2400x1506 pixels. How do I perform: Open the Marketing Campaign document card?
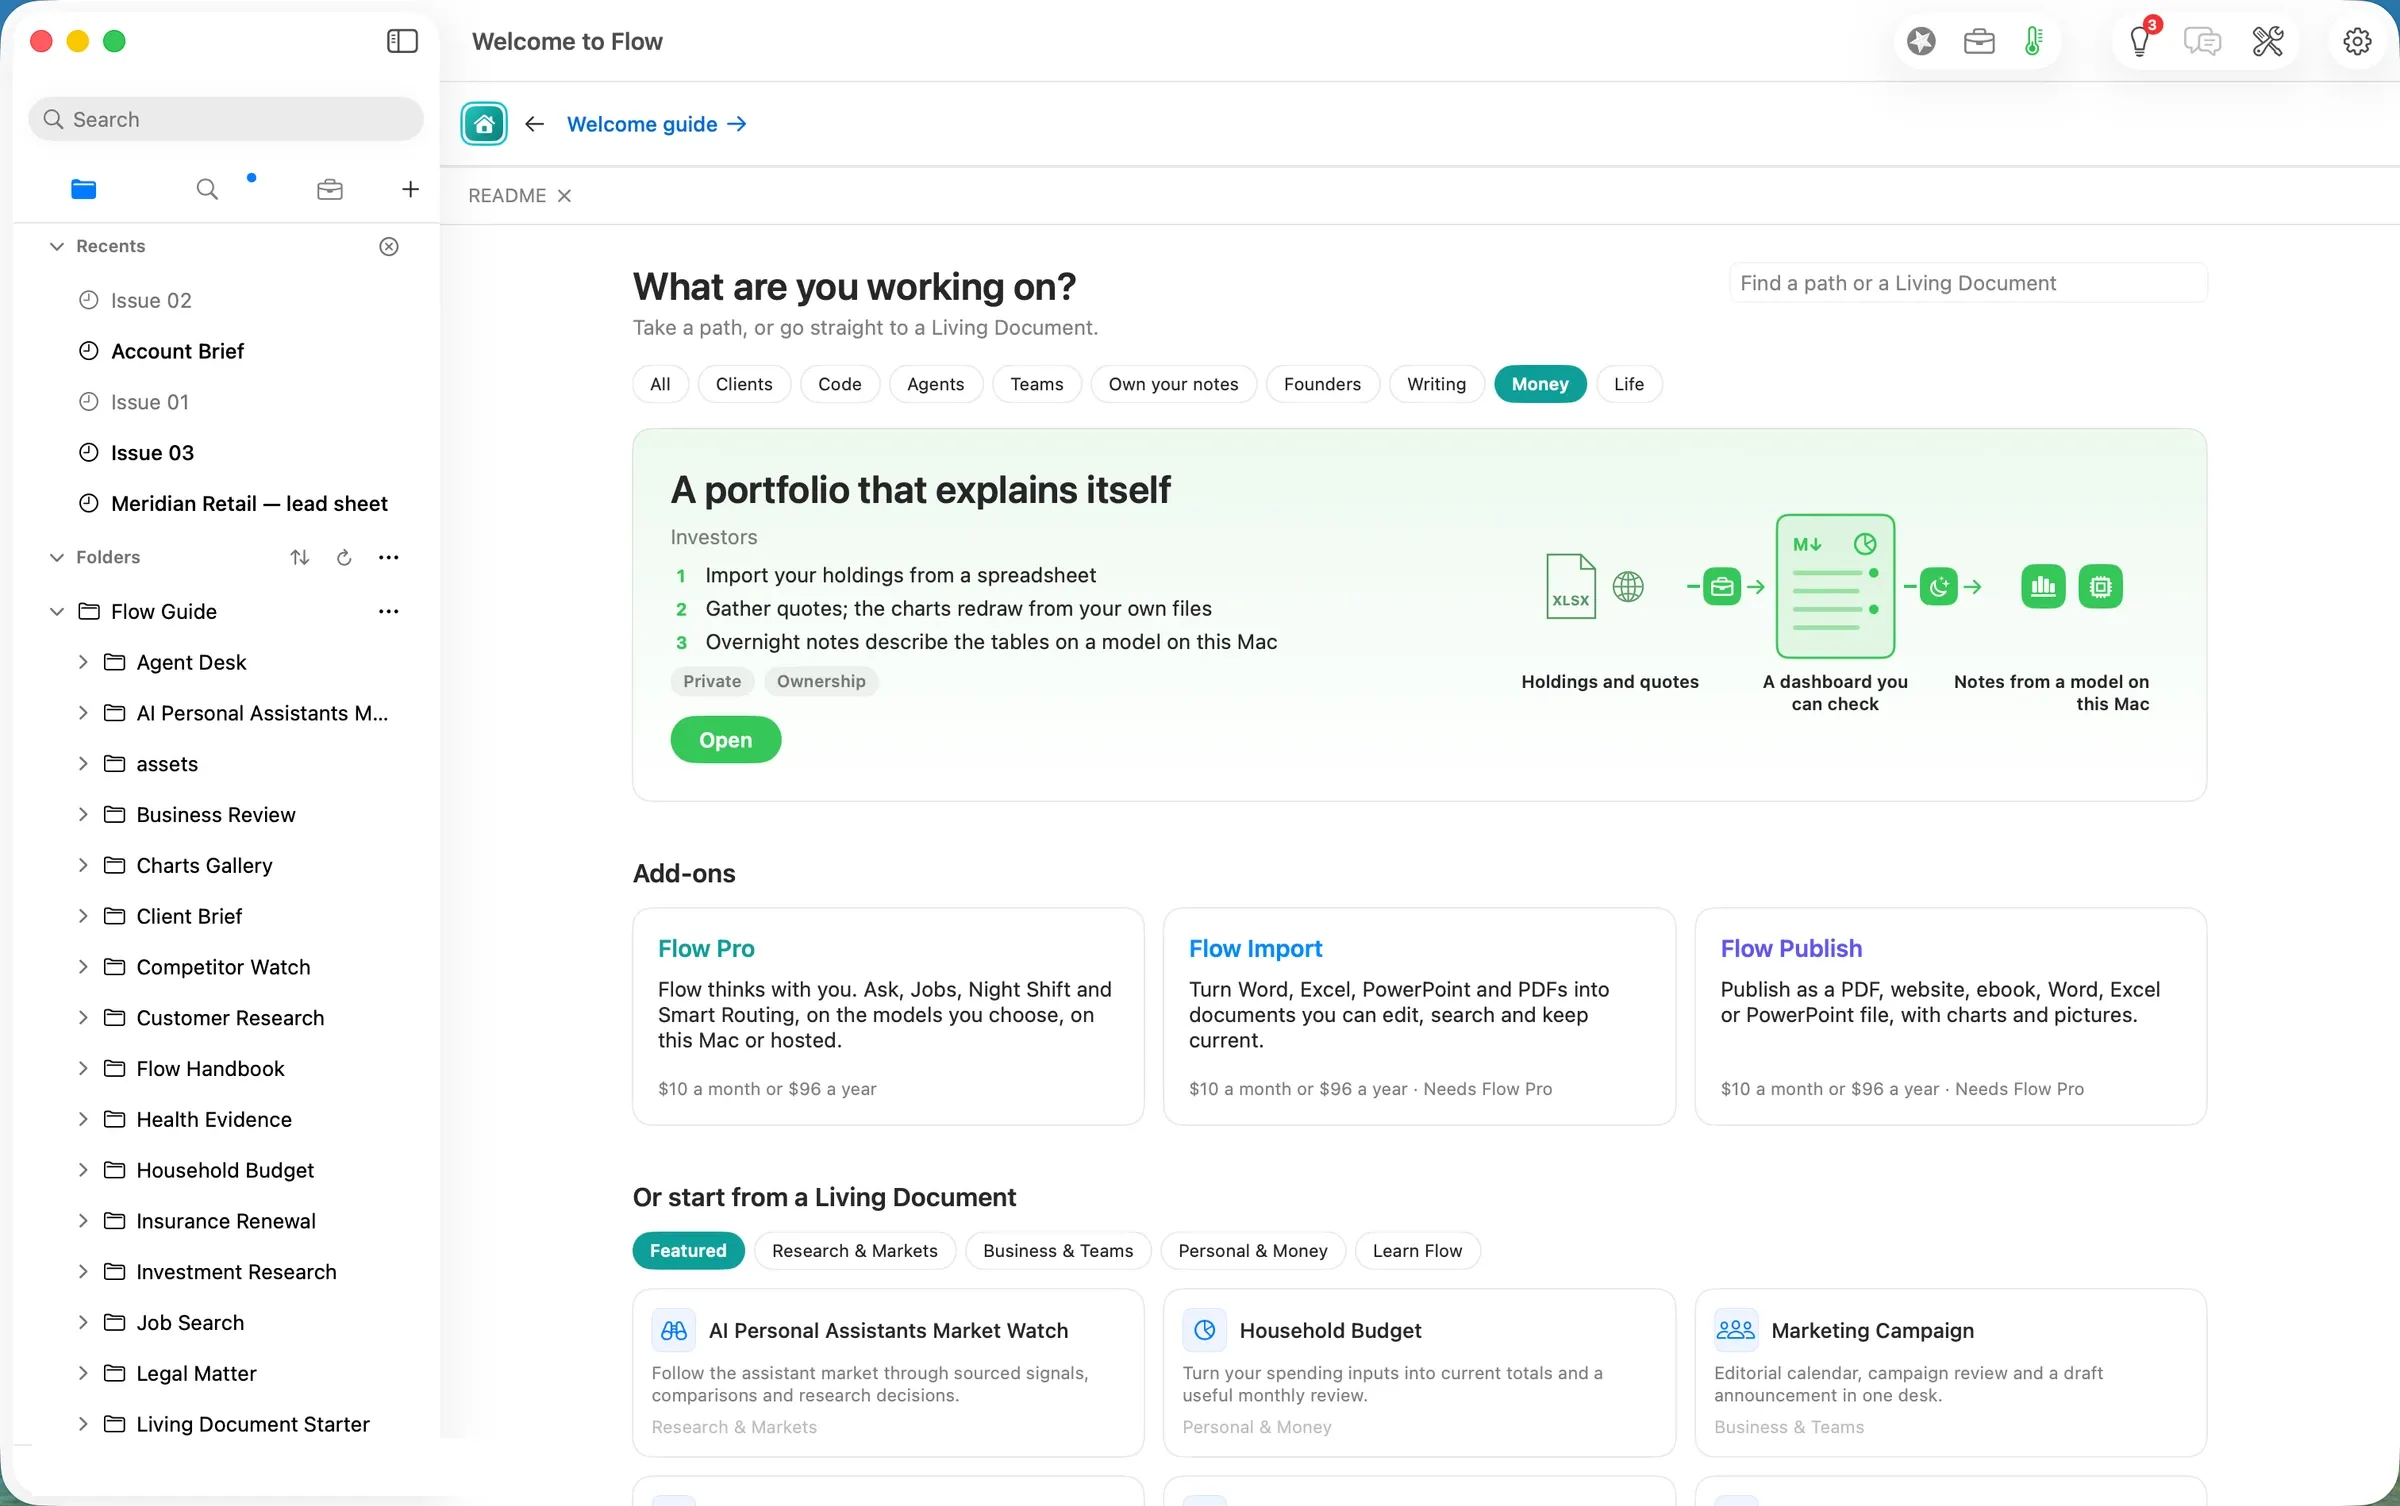1950,1372
